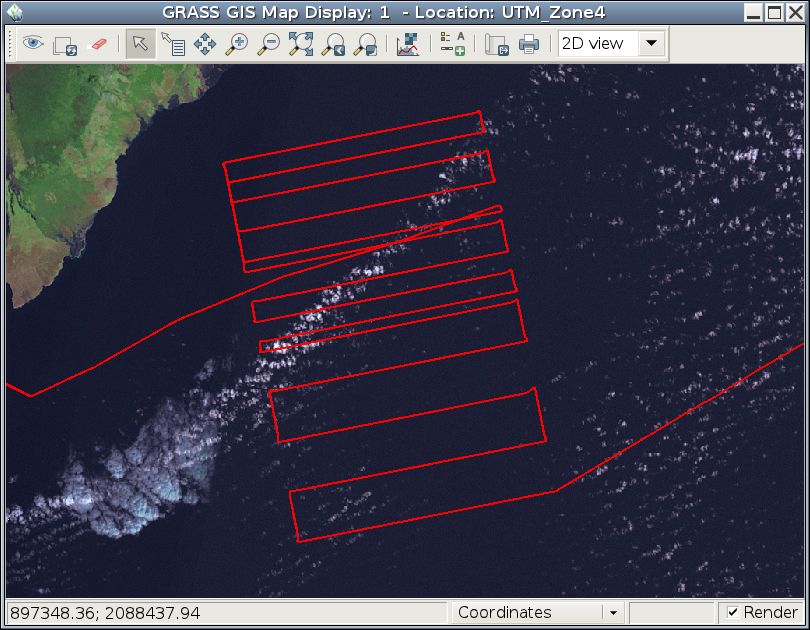Click the Display map eye icon
The height and width of the screenshot is (630, 810).
pyautogui.click(x=33, y=43)
